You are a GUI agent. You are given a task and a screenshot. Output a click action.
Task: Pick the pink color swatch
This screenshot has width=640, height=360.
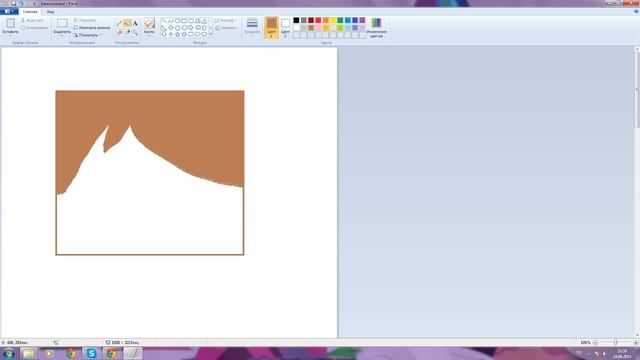point(318,28)
